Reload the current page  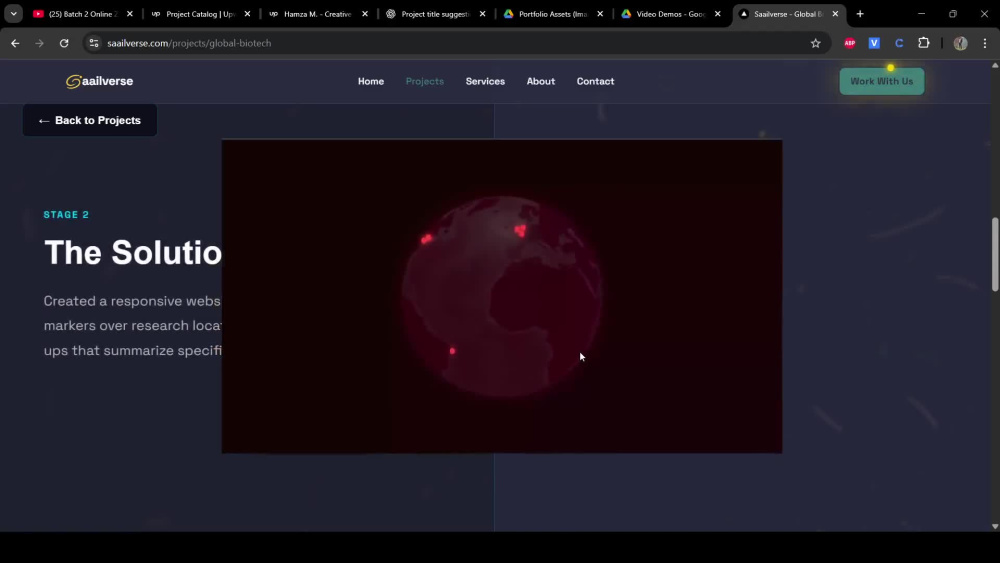[64, 43]
